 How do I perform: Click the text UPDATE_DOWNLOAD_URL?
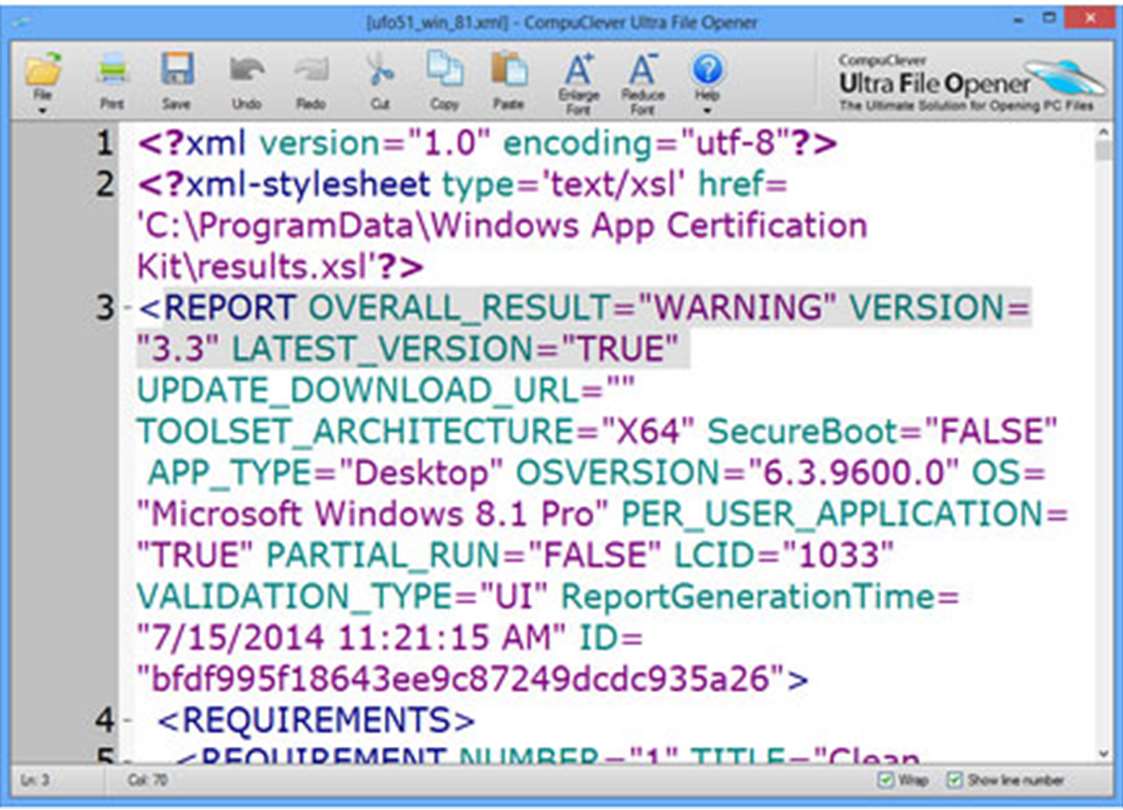[x=358, y=390]
